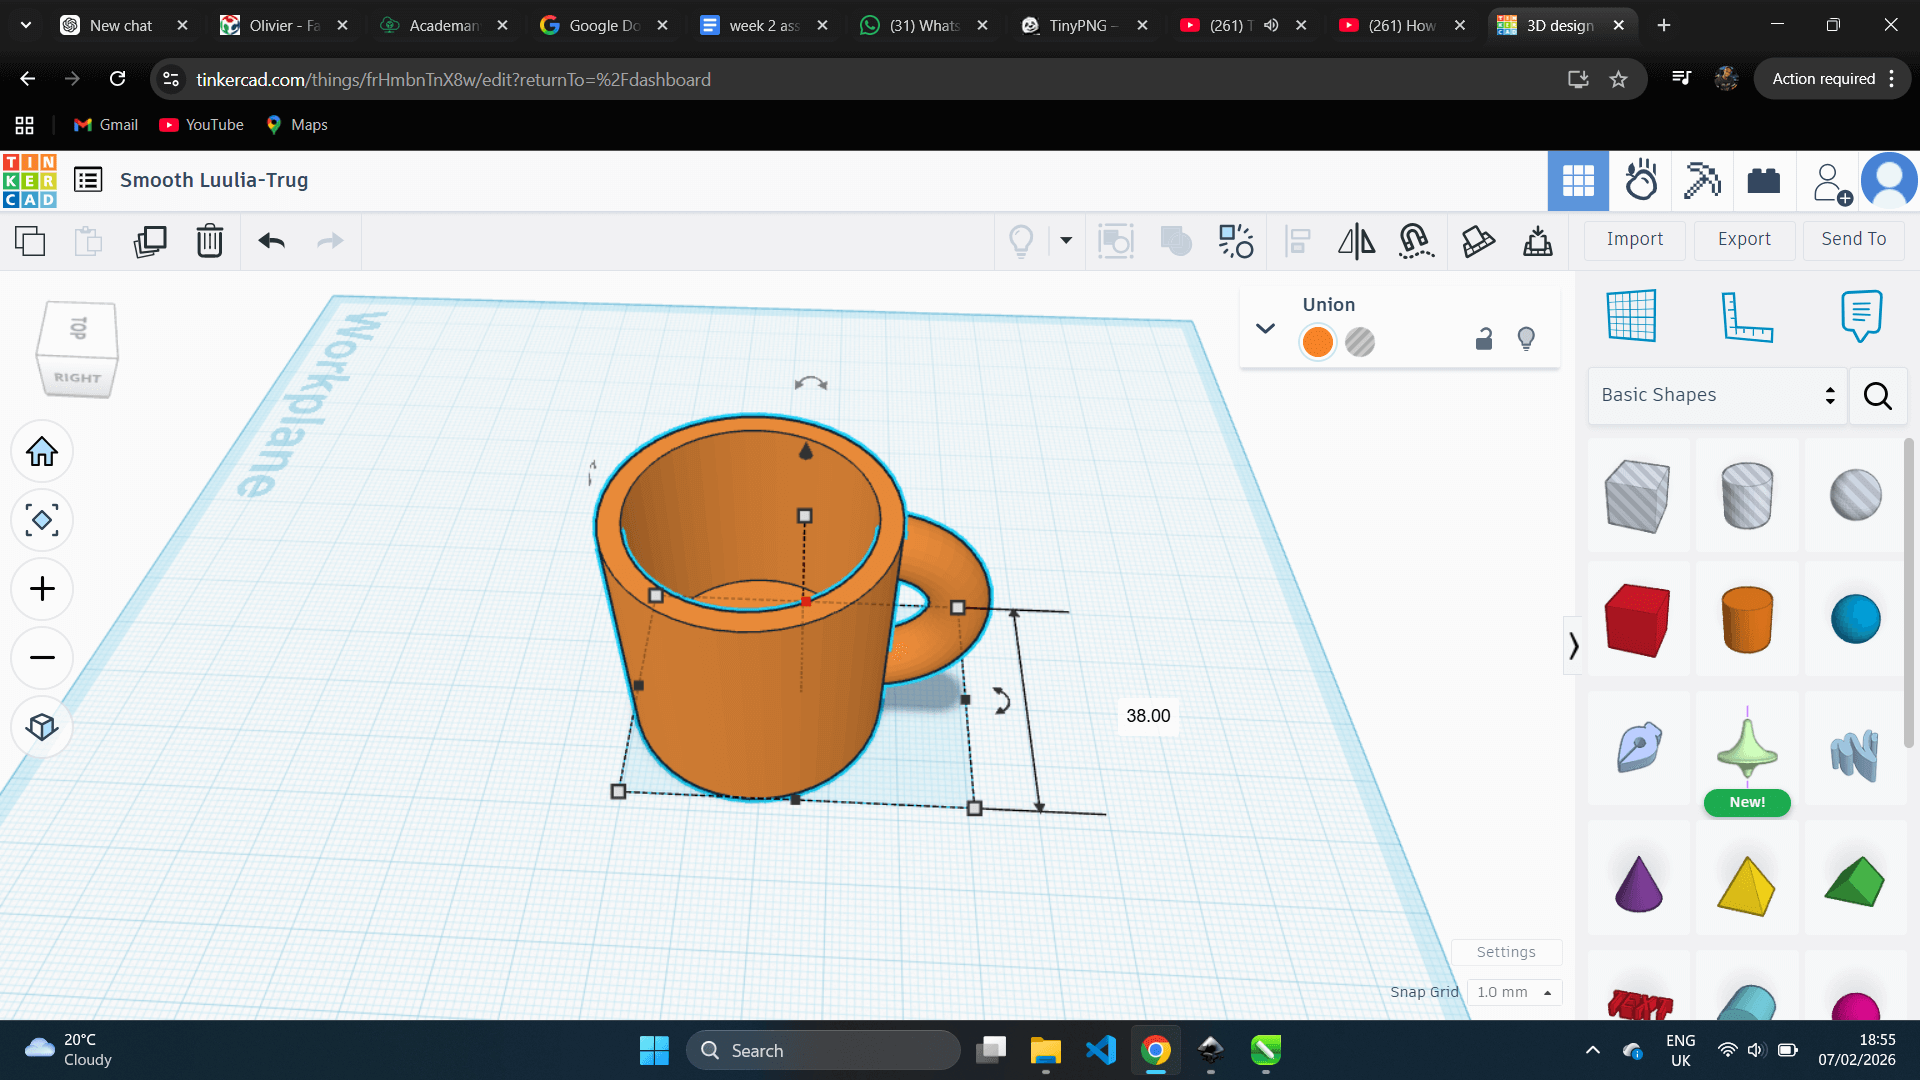This screenshot has width=1920, height=1080.
Task: Click Home view button
Action: pos(42,452)
